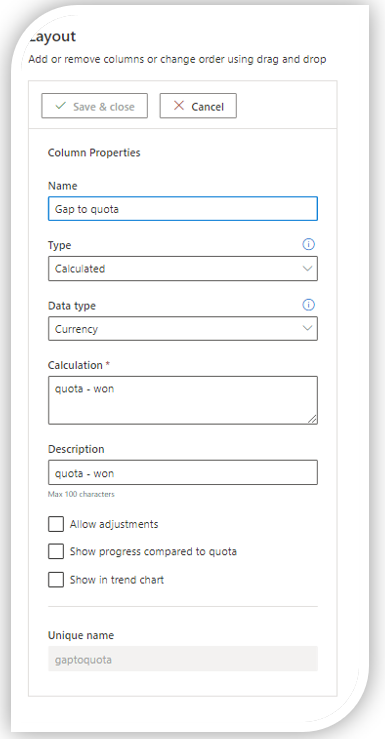The image size is (385, 739).
Task: Click the checkmark icon on Save & close
Action: [60, 106]
